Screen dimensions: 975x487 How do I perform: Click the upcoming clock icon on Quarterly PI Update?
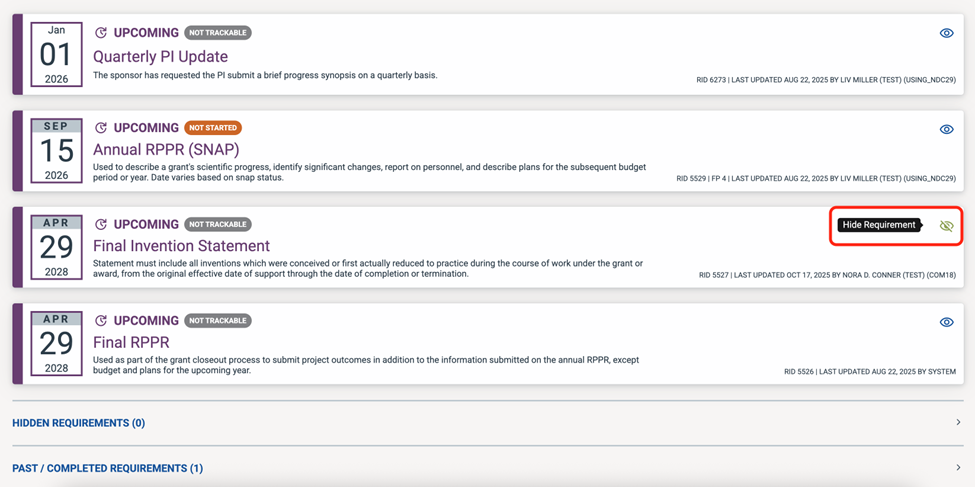[x=101, y=33]
